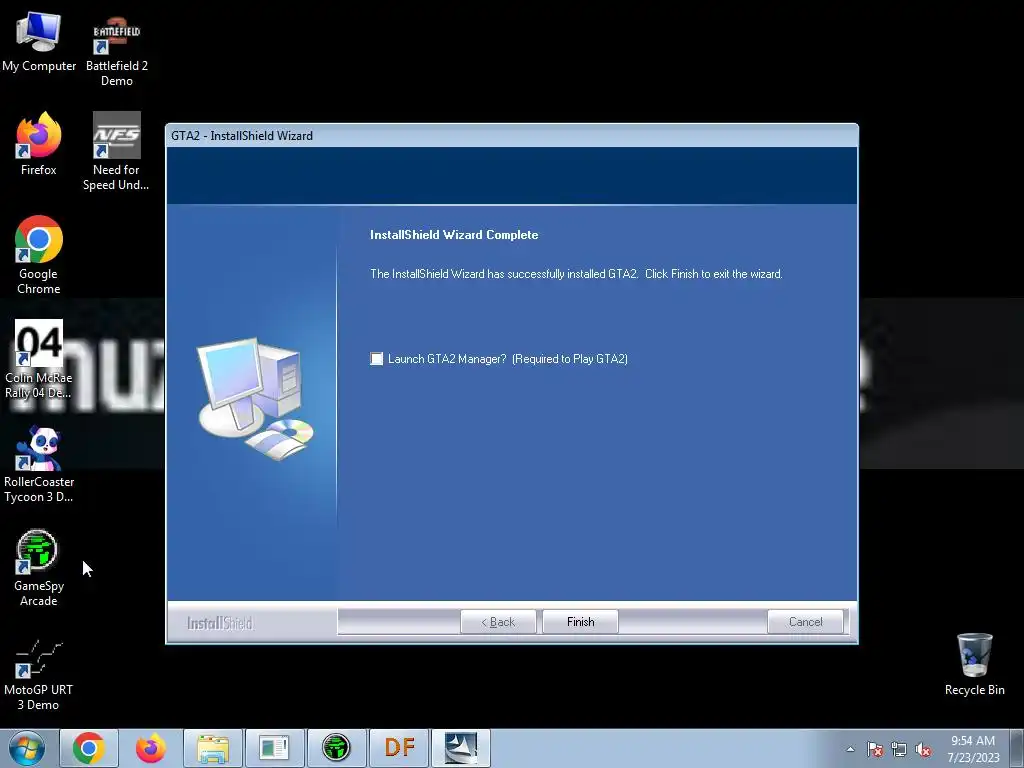The height and width of the screenshot is (768, 1024).
Task: Open Firefox from the taskbar
Action: (x=151, y=748)
